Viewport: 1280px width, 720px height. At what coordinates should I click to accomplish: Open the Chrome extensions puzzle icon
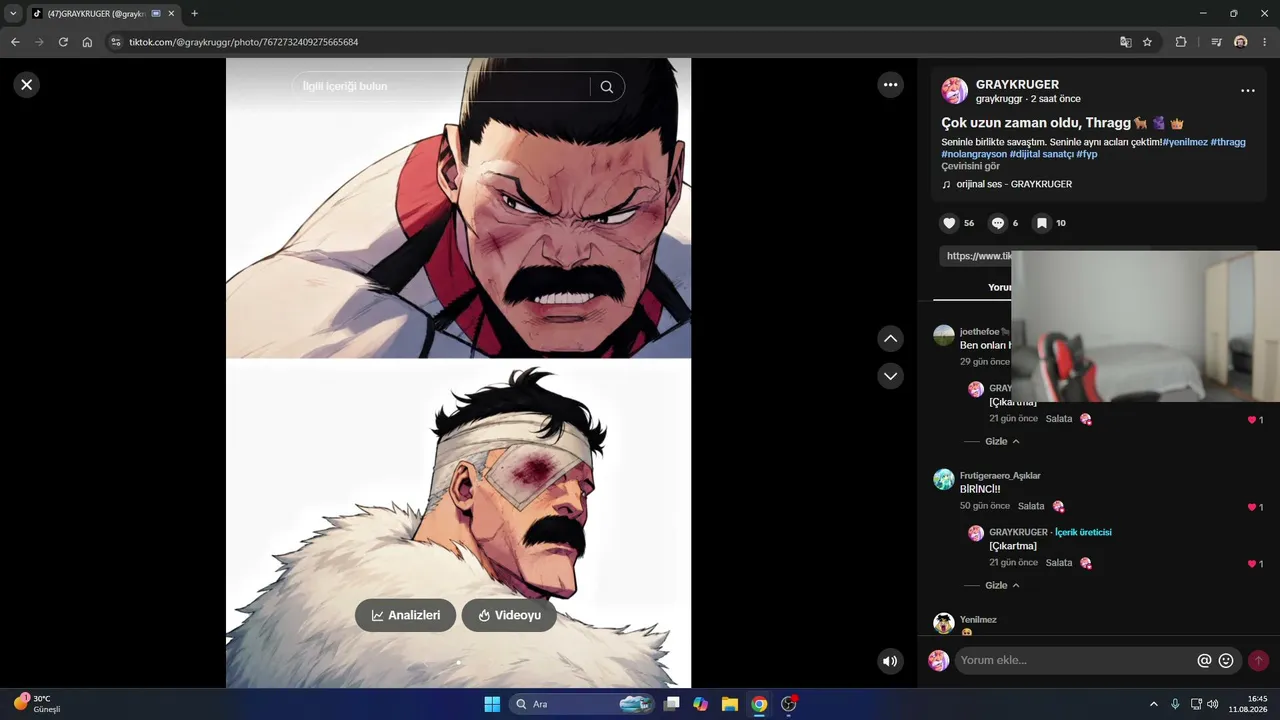point(1181,42)
